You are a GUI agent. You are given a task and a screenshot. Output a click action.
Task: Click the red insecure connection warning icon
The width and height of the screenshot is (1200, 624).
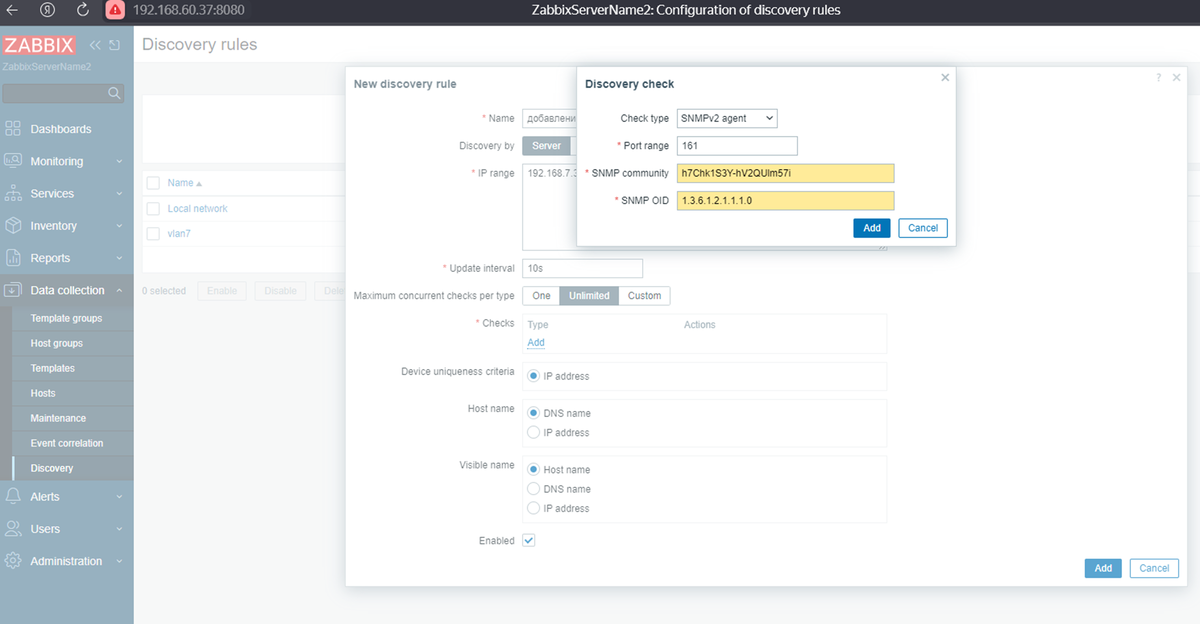pos(115,10)
